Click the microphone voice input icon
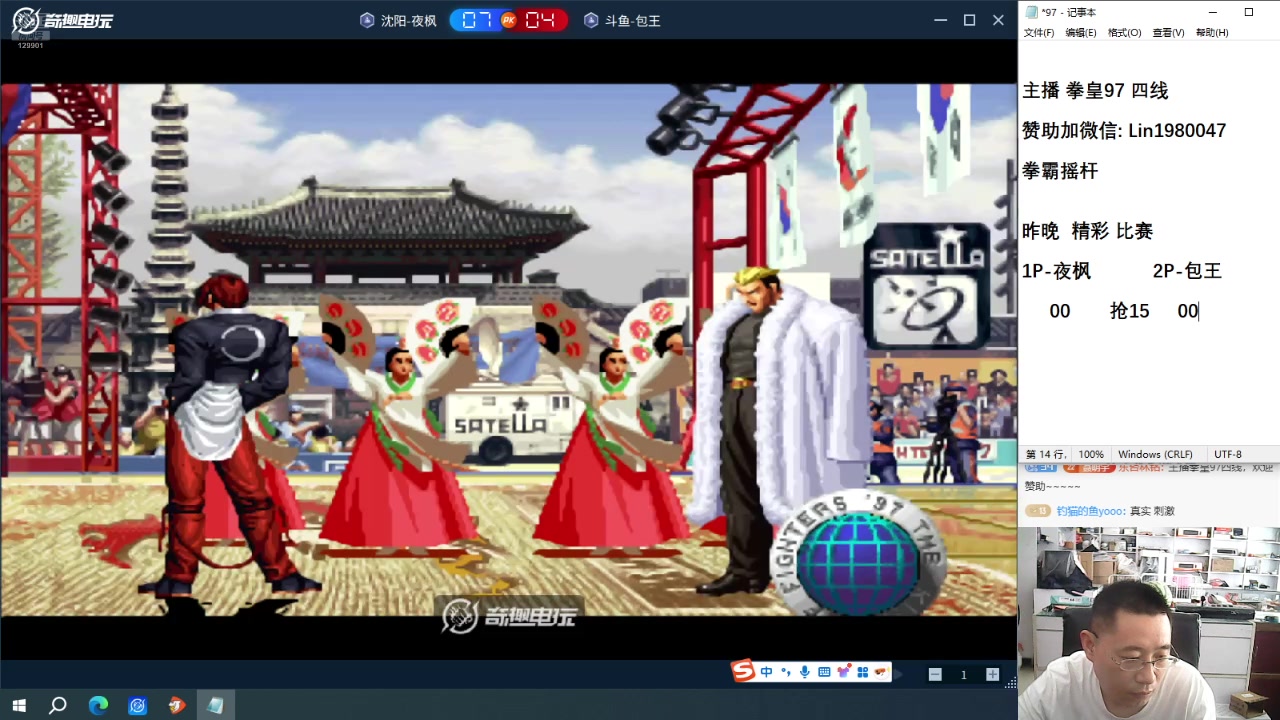Image resolution: width=1280 pixels, height=720 pixels. 805,673
